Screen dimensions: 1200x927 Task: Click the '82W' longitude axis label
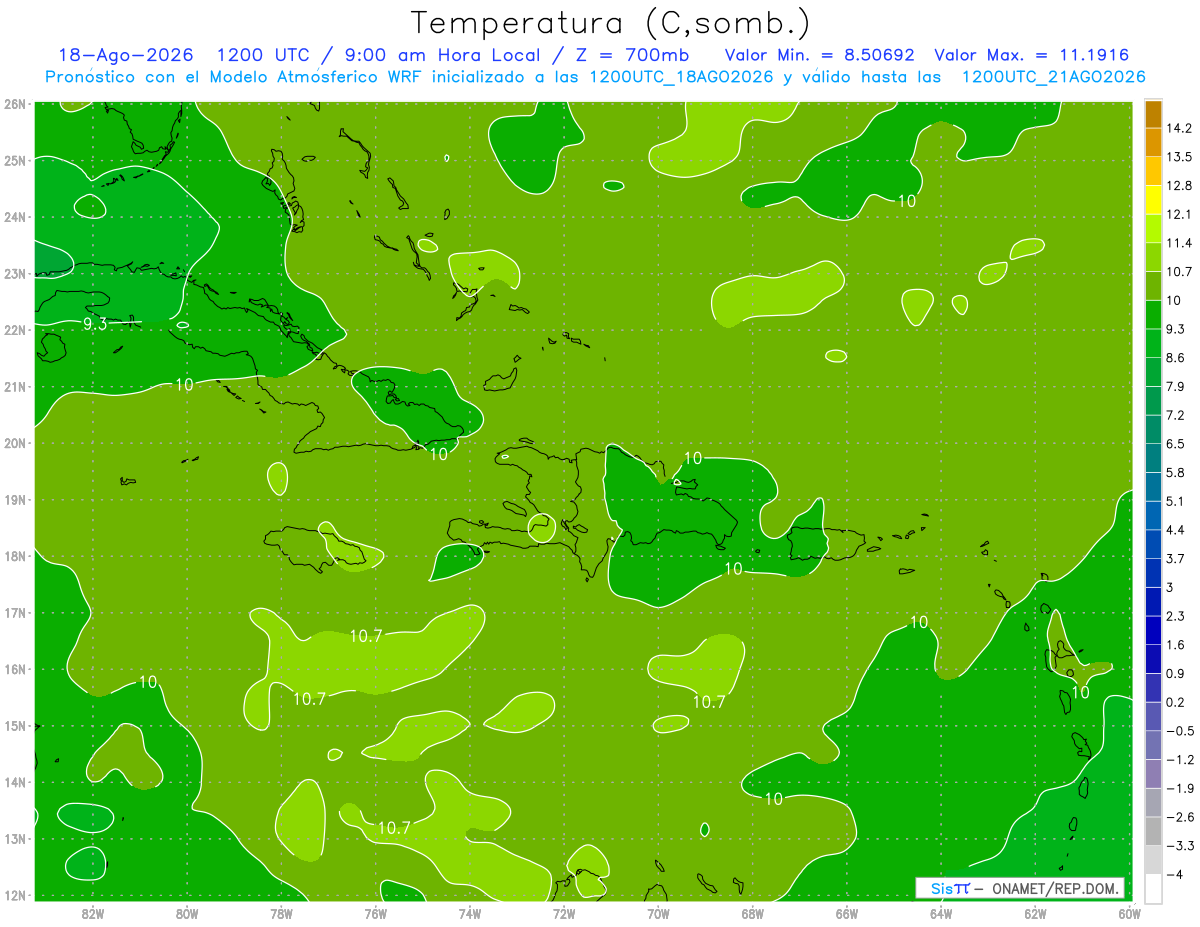93,913
